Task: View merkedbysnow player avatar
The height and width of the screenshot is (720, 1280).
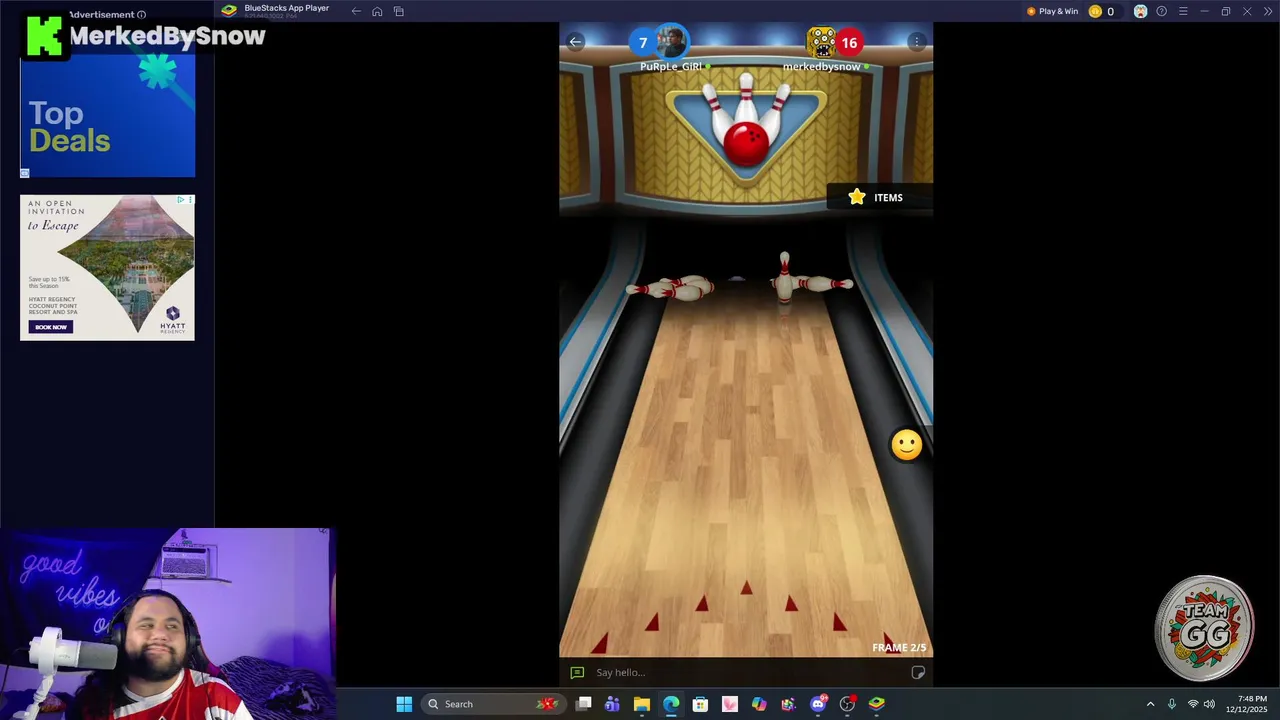Action: [x=822, y=42]
